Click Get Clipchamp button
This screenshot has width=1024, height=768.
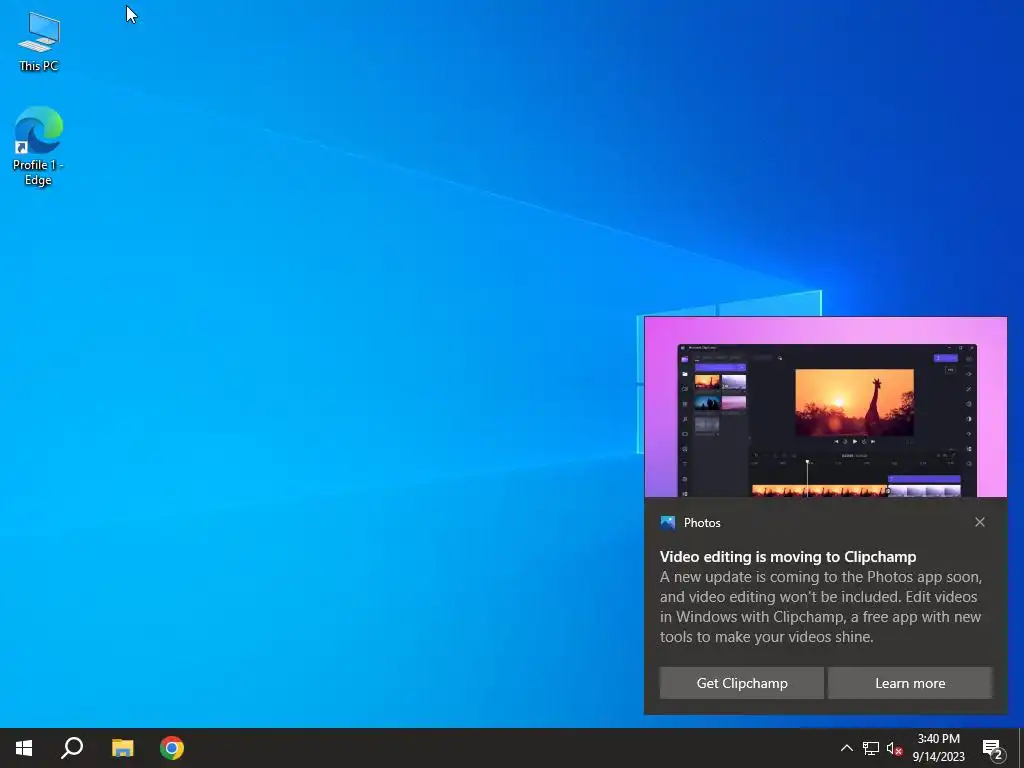pyautogui.click(x=742, y=683)
